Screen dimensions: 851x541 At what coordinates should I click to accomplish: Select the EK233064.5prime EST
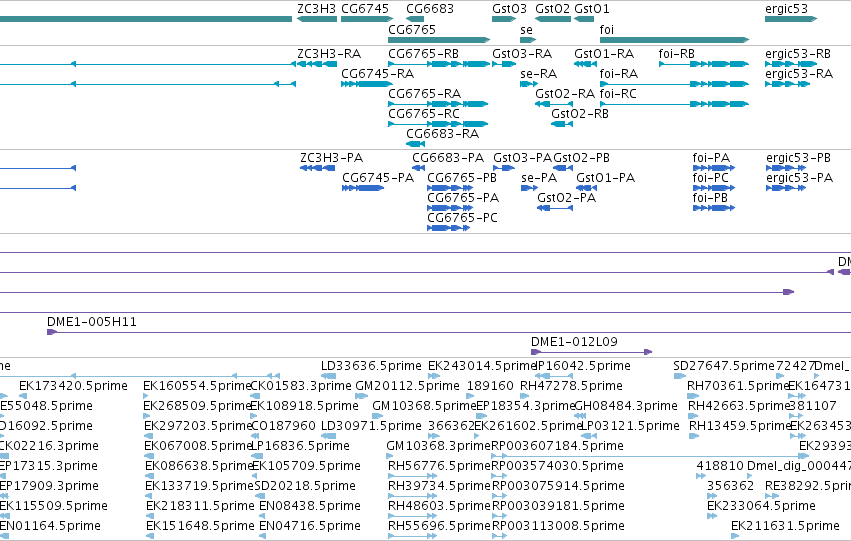[712, 516]
